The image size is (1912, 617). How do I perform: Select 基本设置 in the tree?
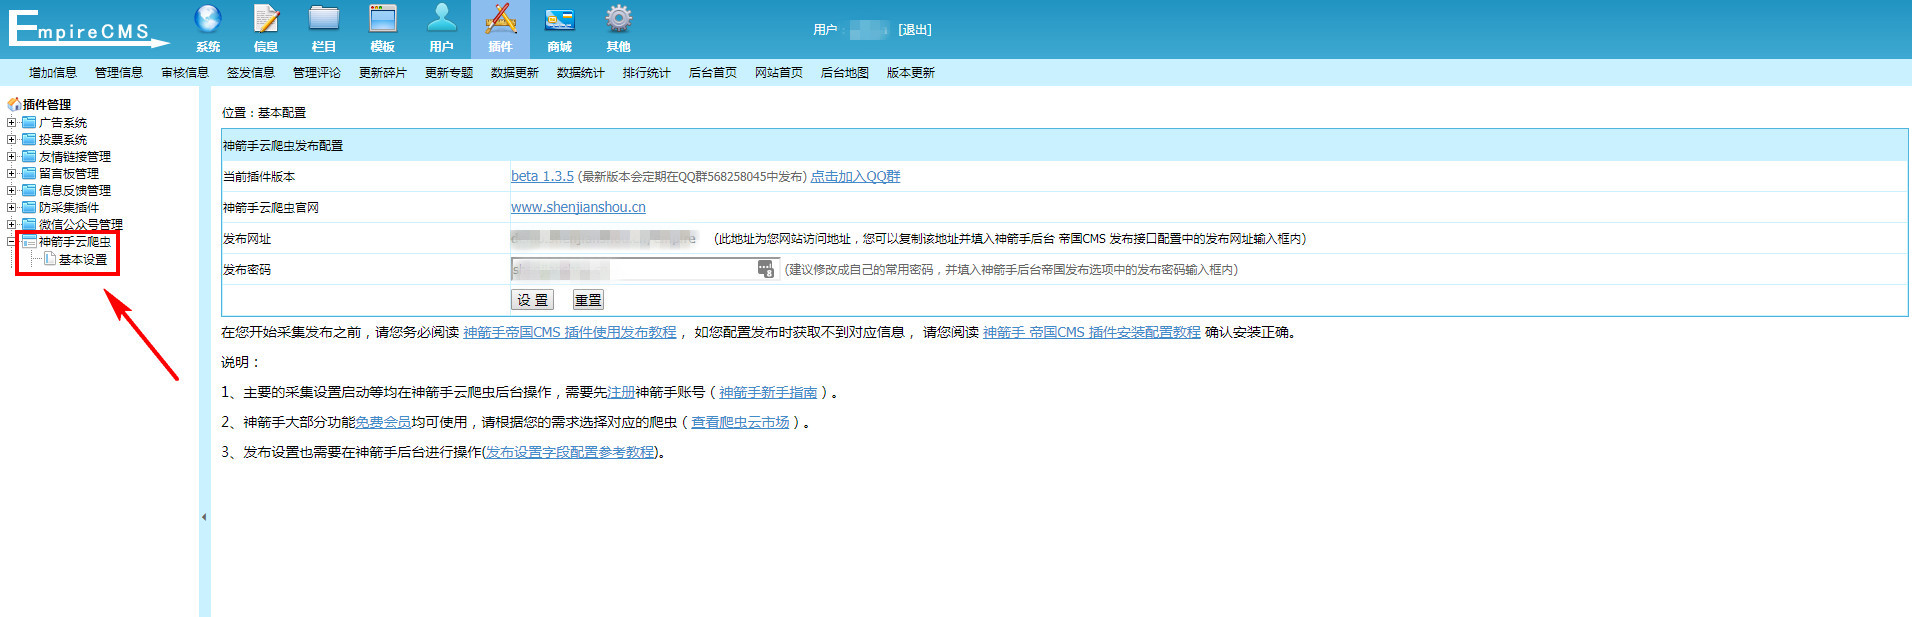click(83, 259)
